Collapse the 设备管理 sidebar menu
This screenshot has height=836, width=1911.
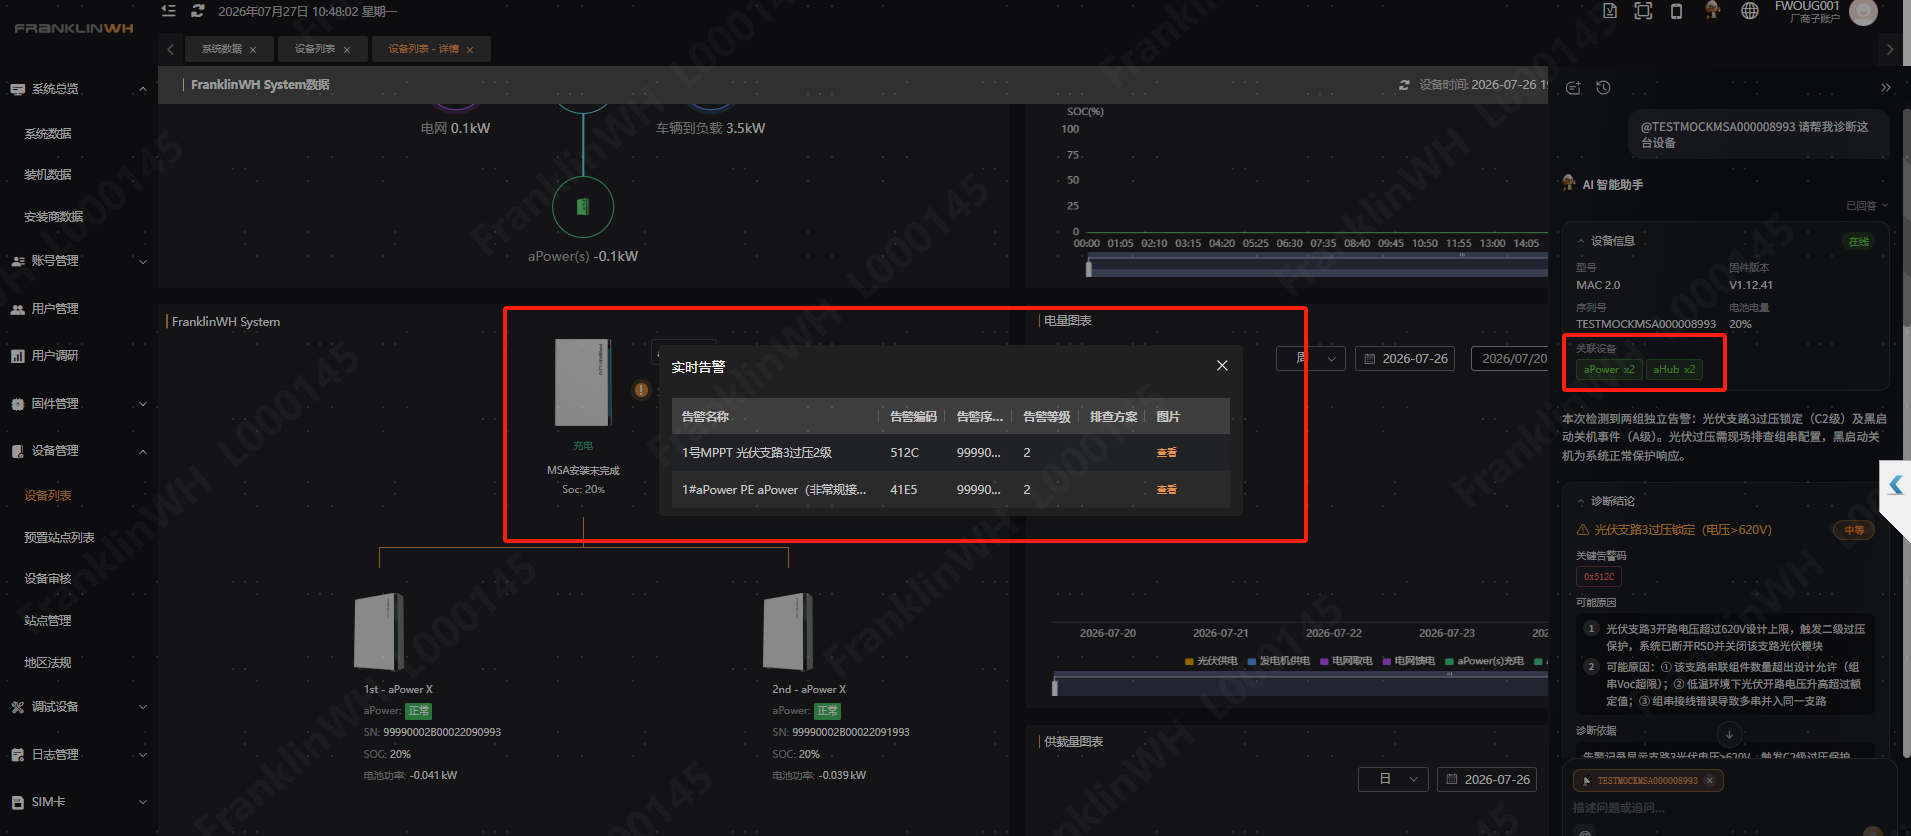[79, 451]
